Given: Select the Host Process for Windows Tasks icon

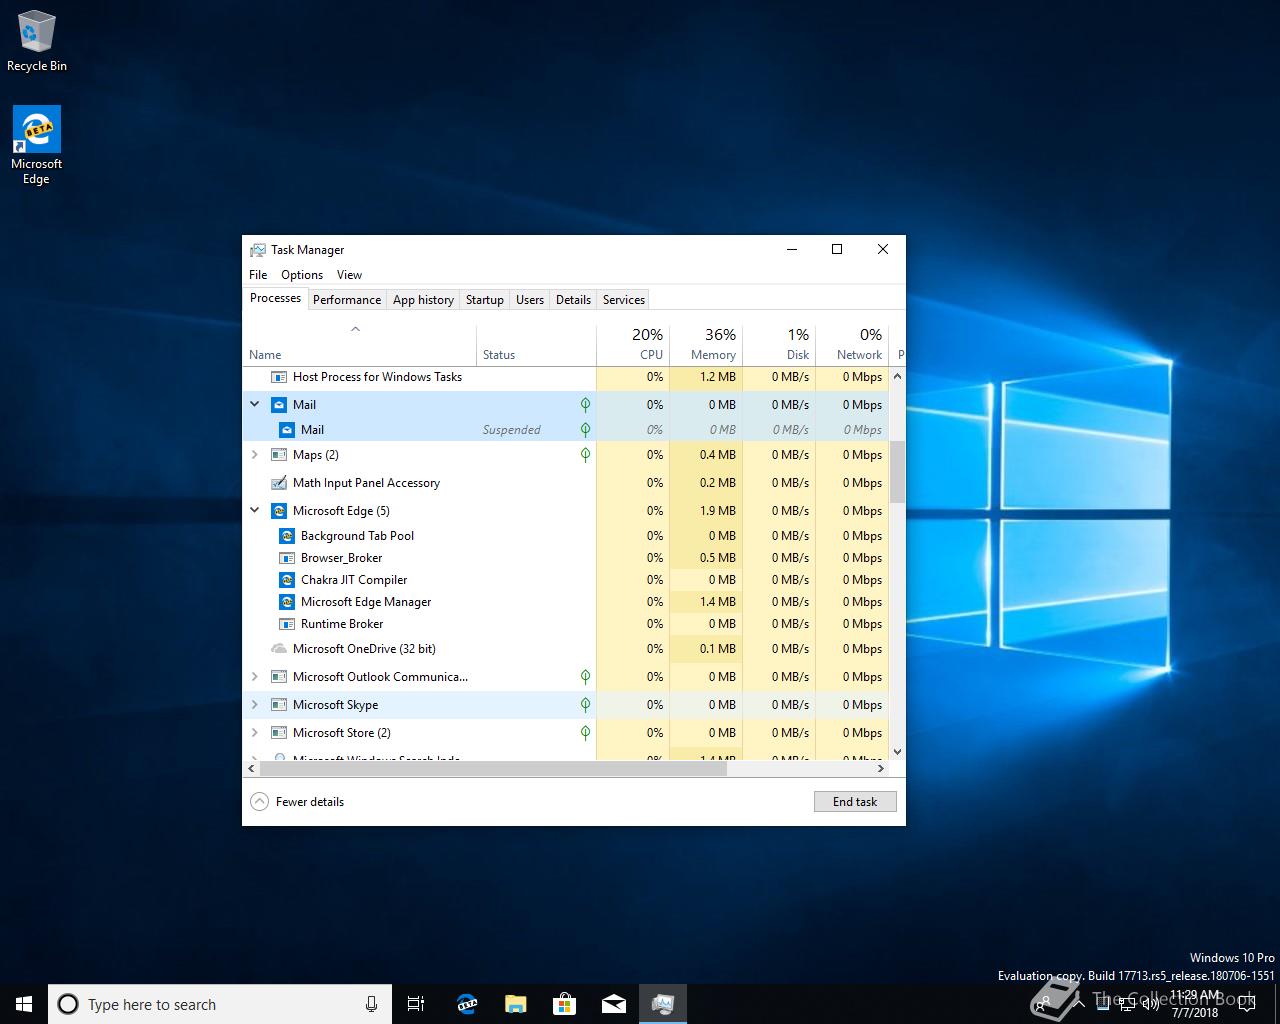Looking at the screenshot, I should (x=279, y=377).
